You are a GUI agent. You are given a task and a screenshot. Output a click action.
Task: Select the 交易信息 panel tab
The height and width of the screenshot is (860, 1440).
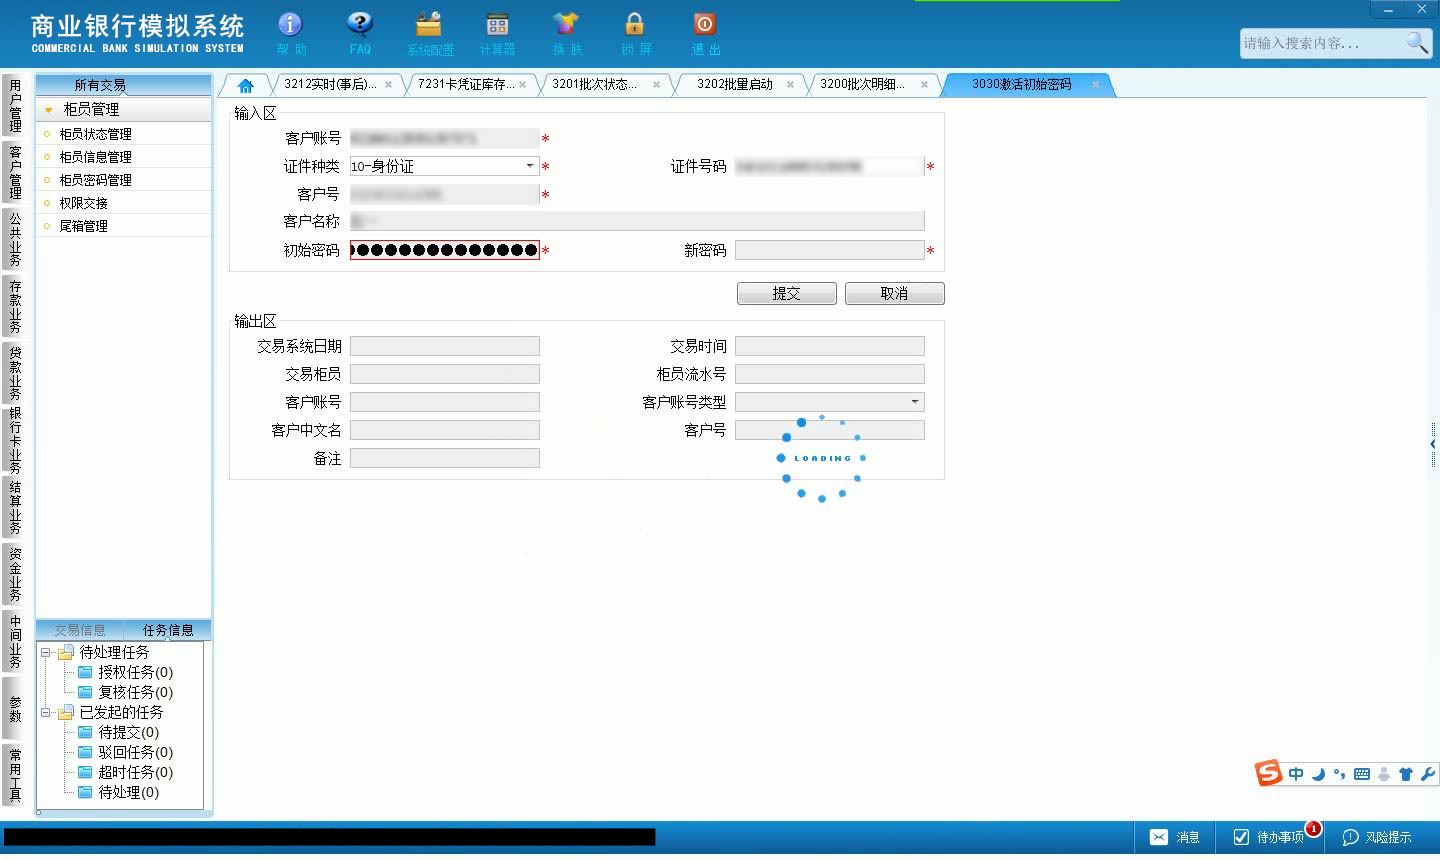[x=80, y=630]
